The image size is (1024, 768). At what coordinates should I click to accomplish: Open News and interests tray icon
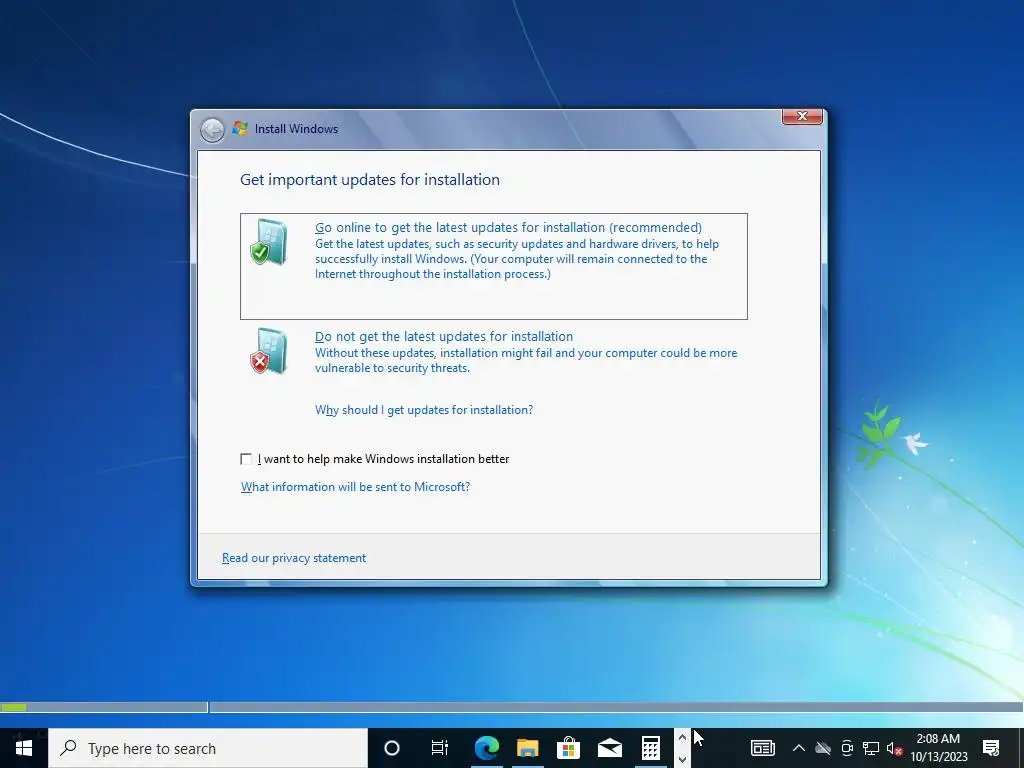coord(763,748)
